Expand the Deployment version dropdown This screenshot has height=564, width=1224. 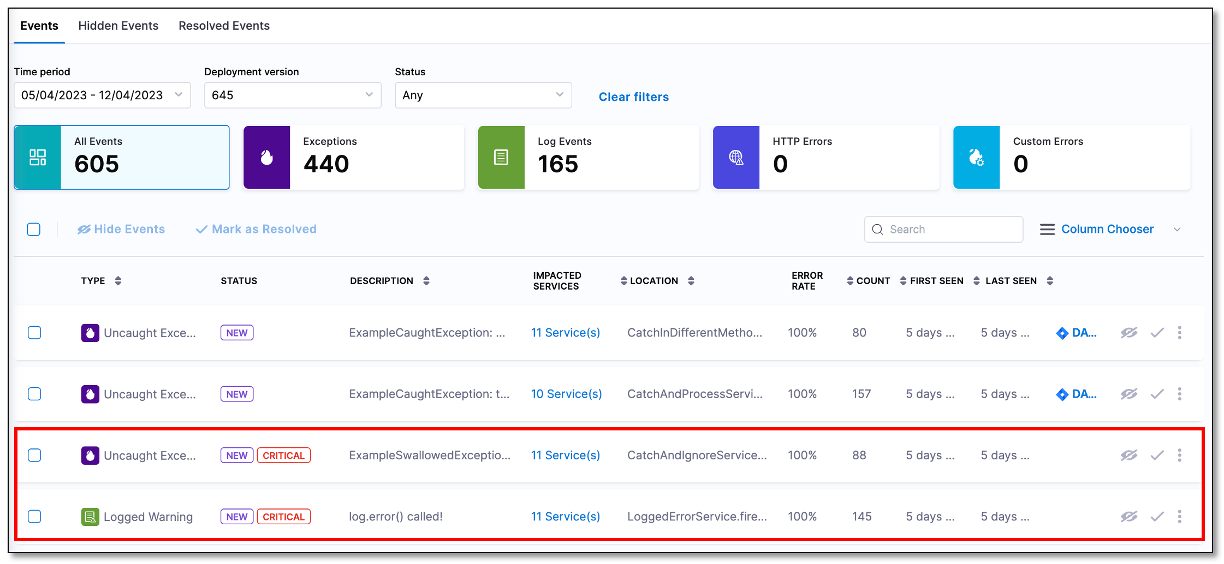[x=292, y=95]
